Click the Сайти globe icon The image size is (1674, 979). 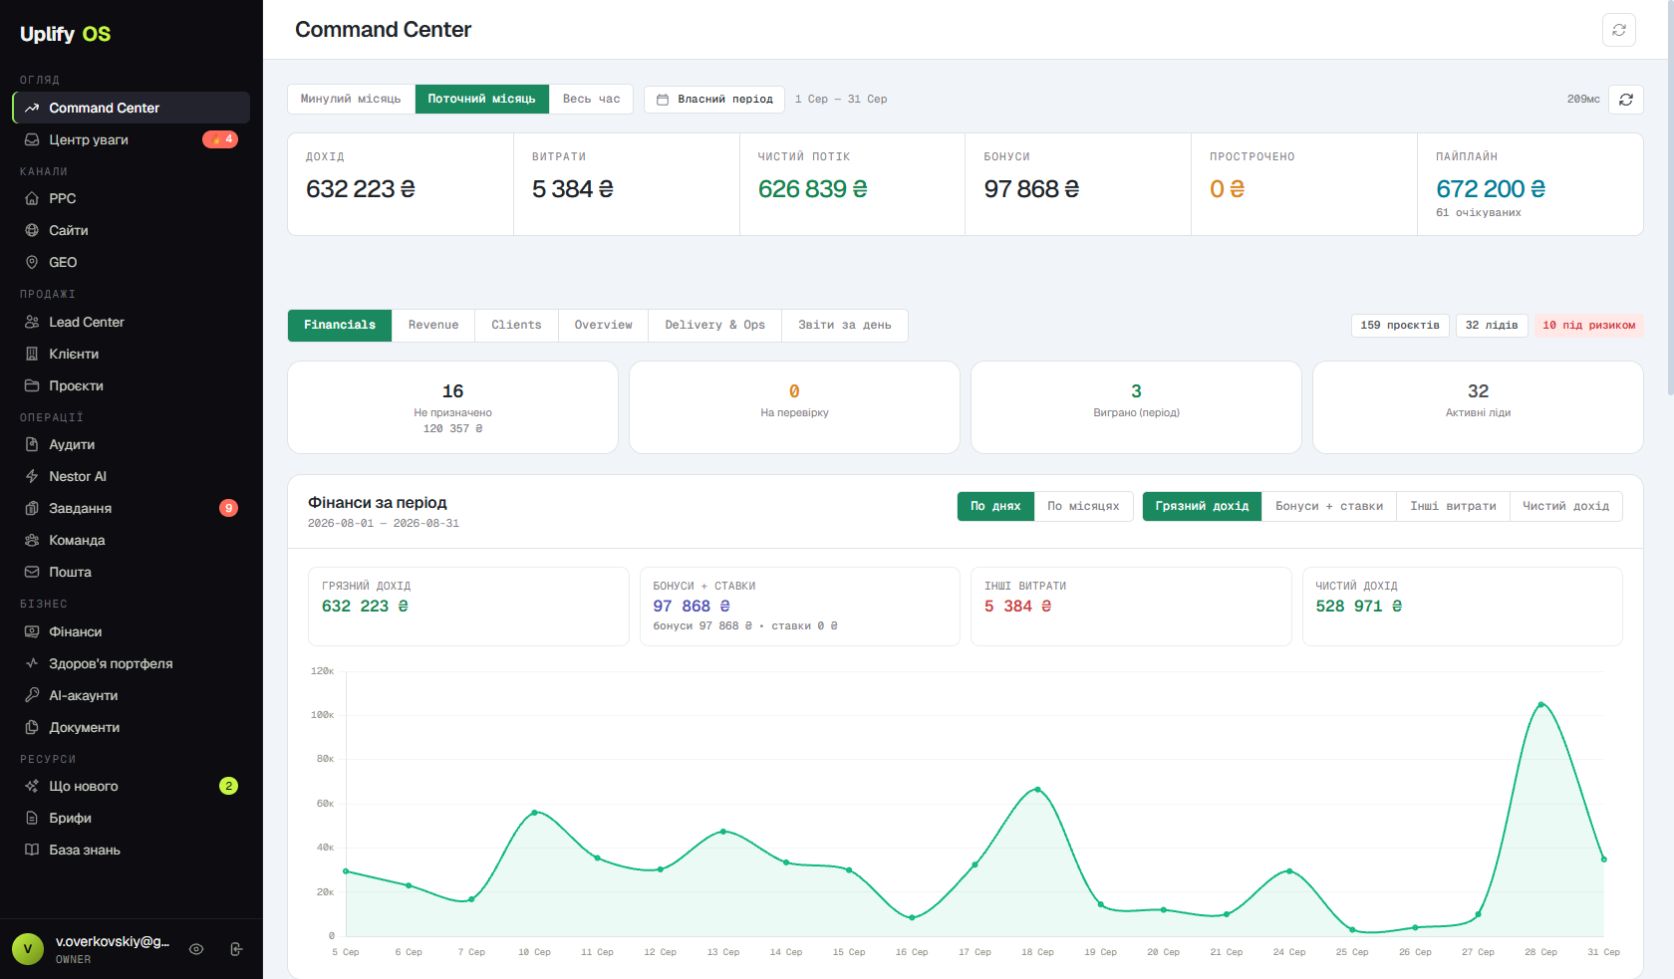[32, 231]
